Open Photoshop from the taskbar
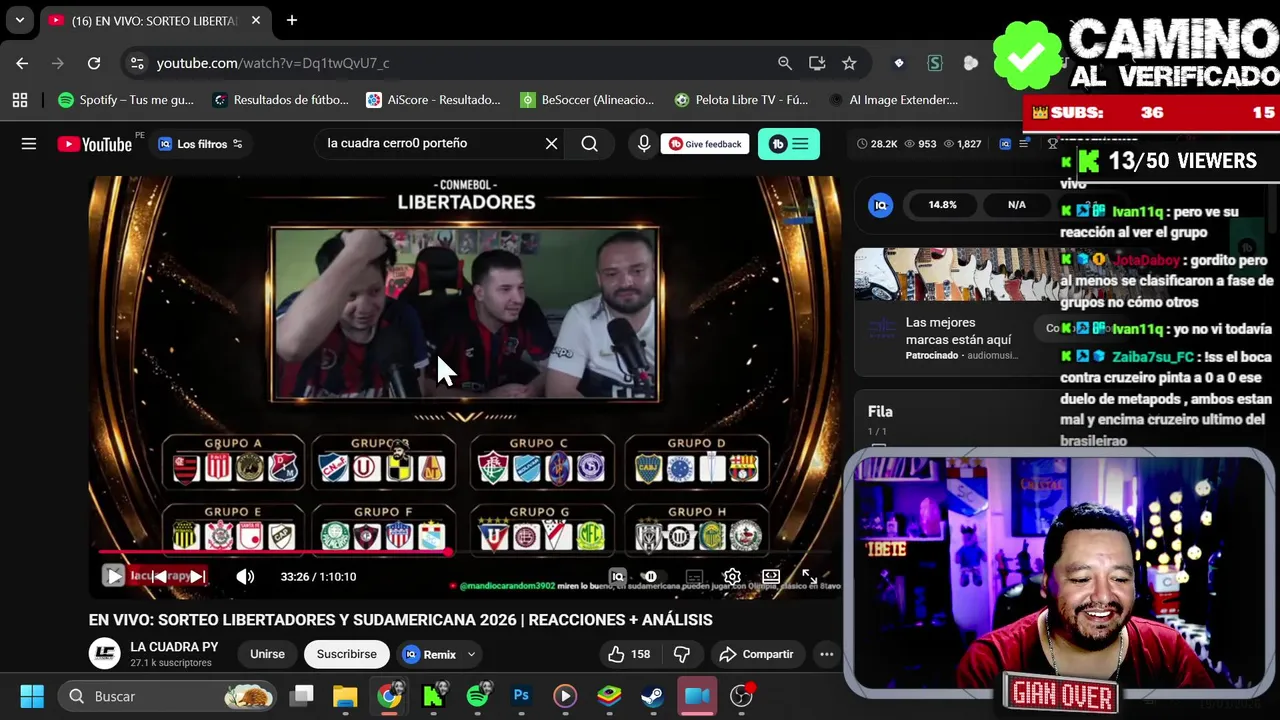Image resolution: width=1280 pixels, height=720 pixels. (521, 696)
